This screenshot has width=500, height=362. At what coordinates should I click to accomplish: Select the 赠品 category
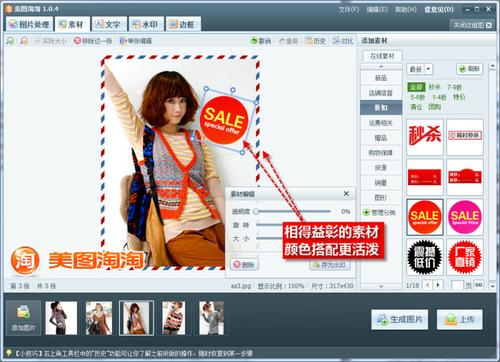tap(381, 138)
